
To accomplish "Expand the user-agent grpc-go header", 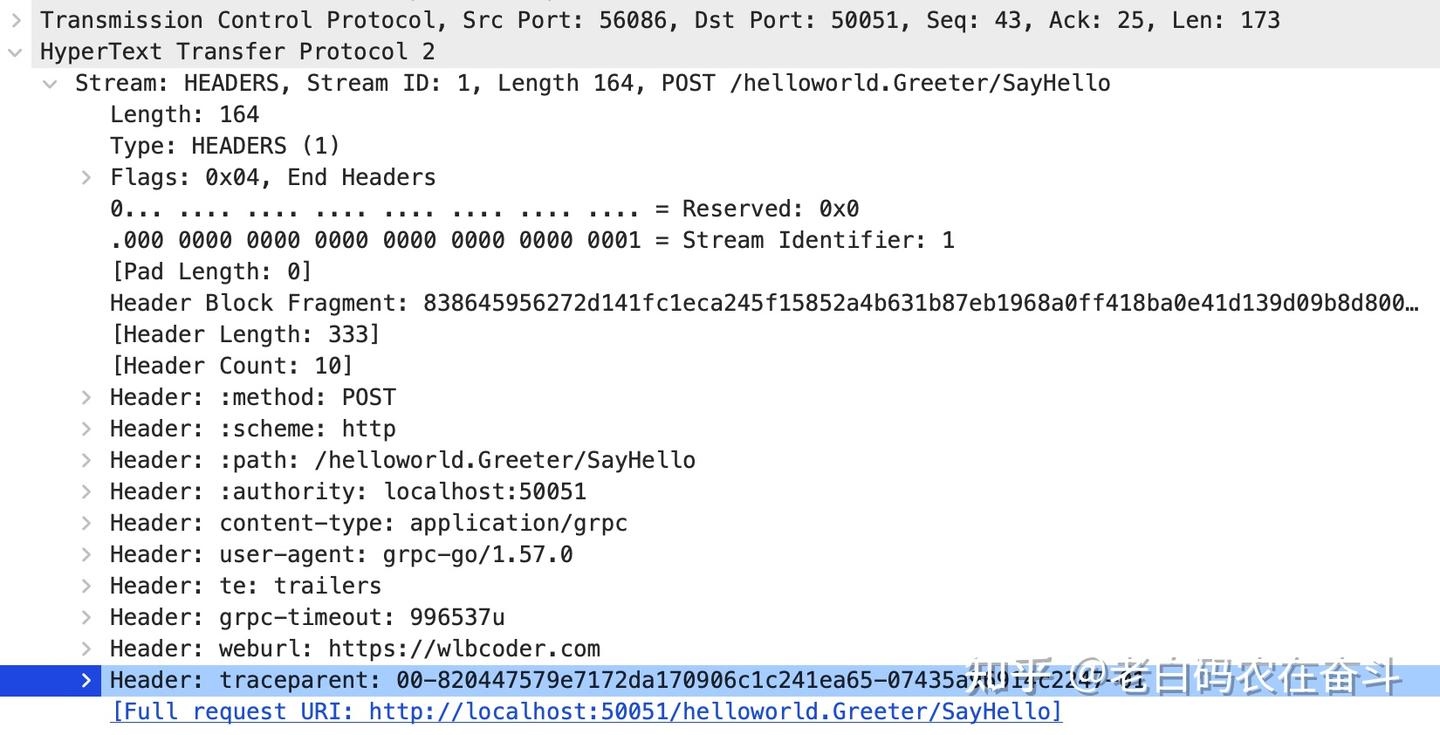I will tap(87, 555).
